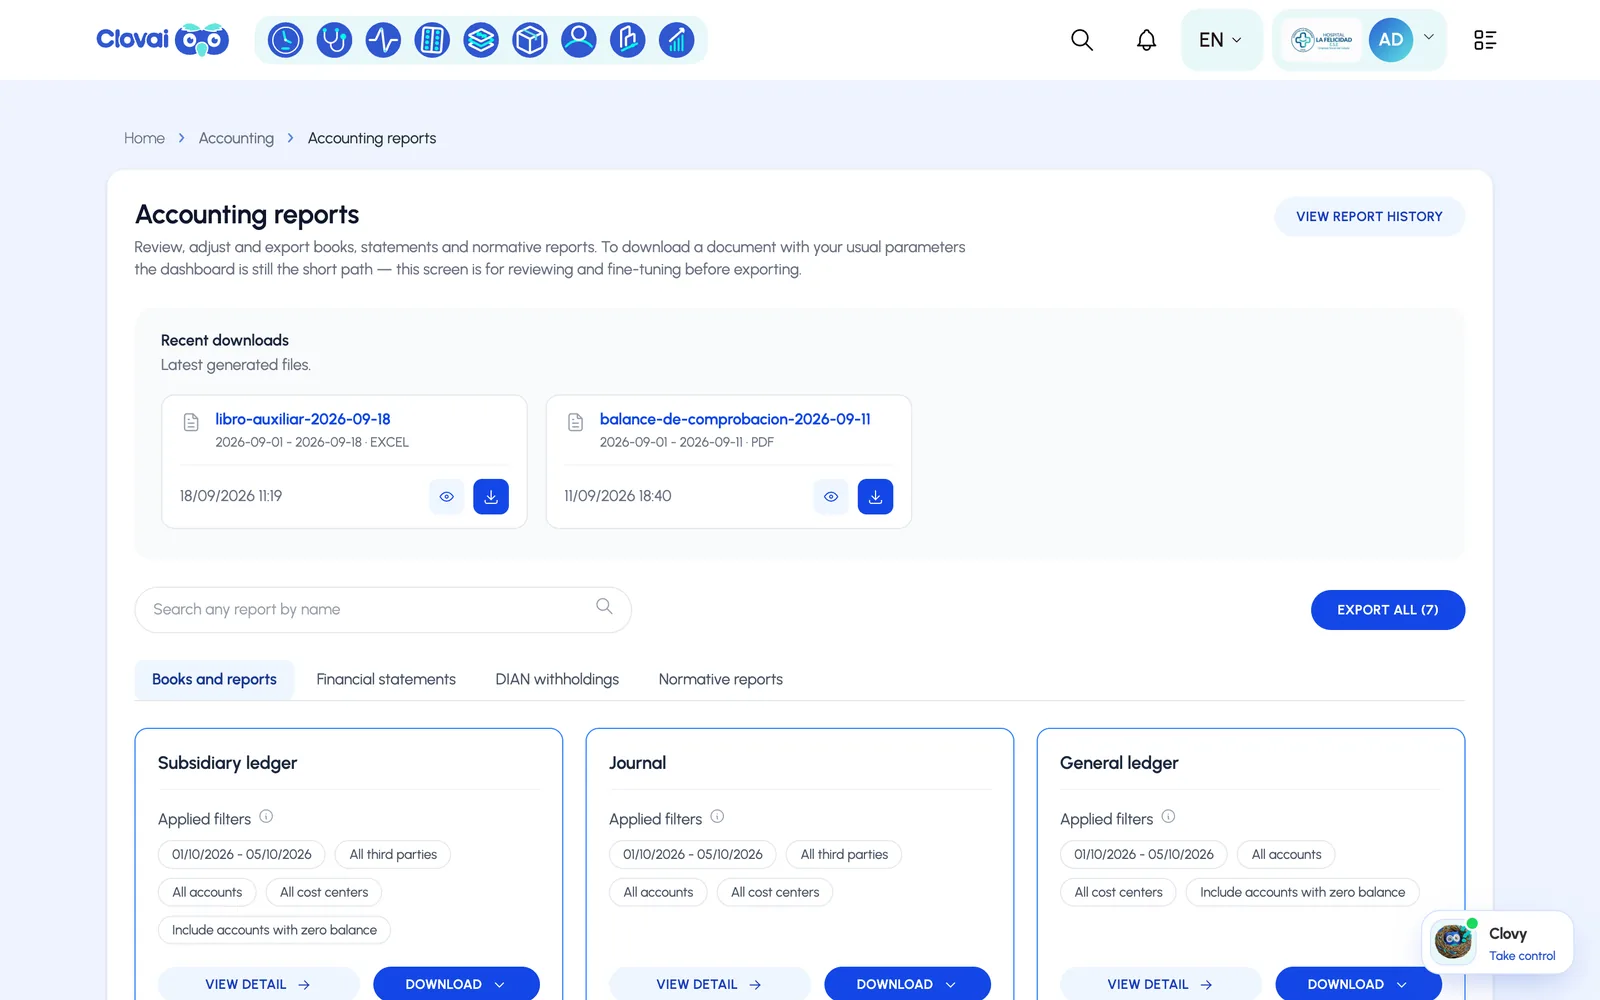Preview balance-de-comprobacion file with eye icon
This screenshot has width=1600, height=1000.
click(831, 497)
